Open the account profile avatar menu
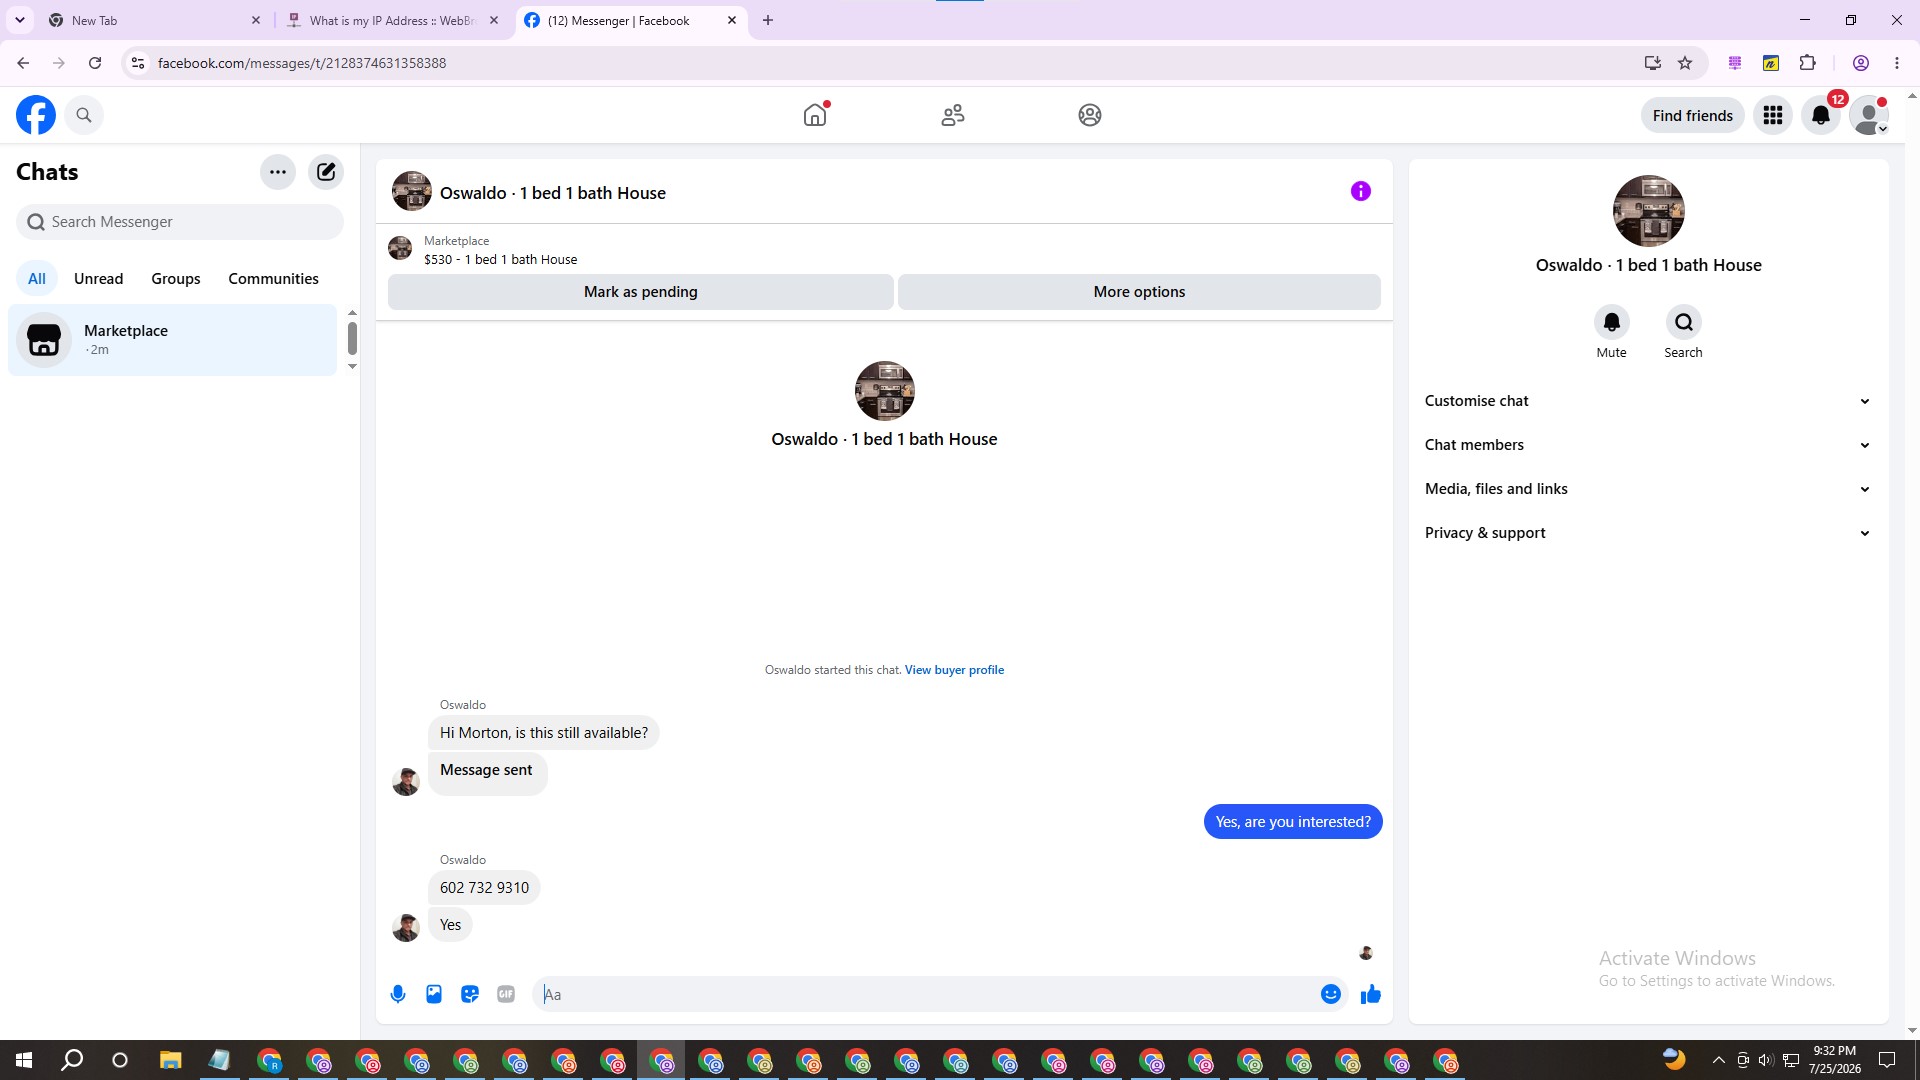Image resolution: width=1920 pixels, height=1080 pixels. 1869,116
